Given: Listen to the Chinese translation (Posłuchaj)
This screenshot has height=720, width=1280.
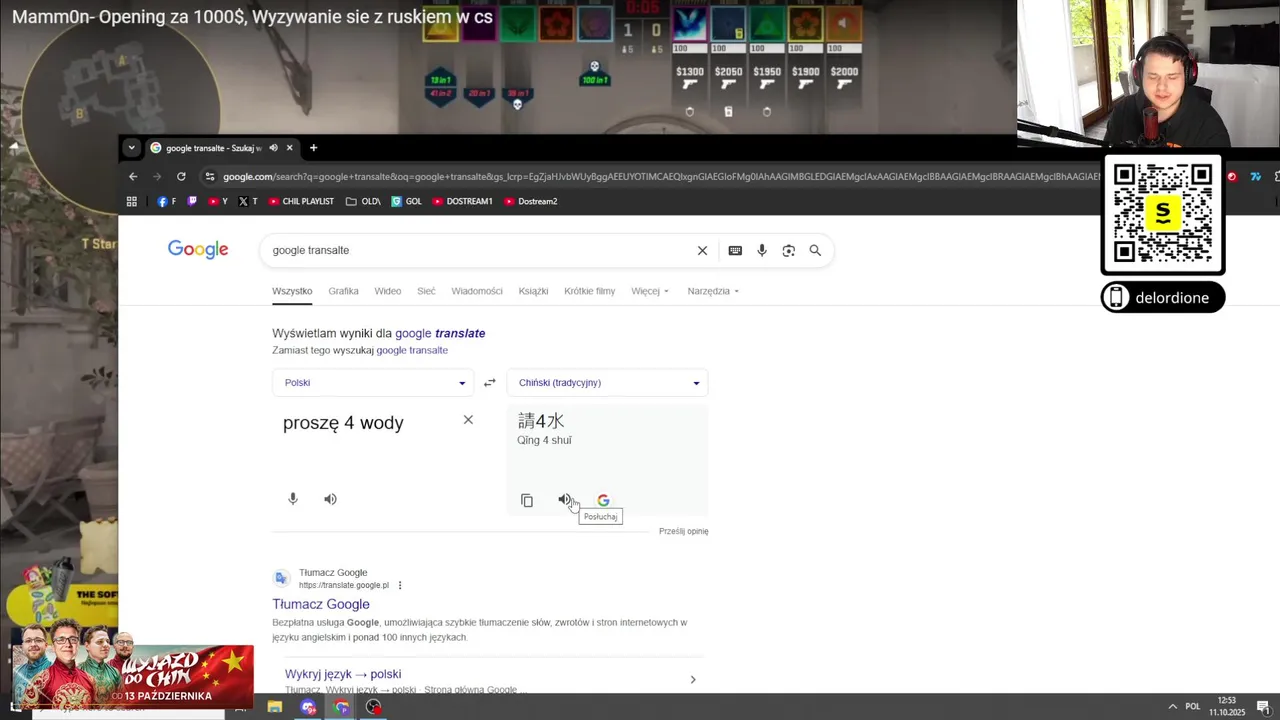Looking at the screenshot, I should (565, 500).
